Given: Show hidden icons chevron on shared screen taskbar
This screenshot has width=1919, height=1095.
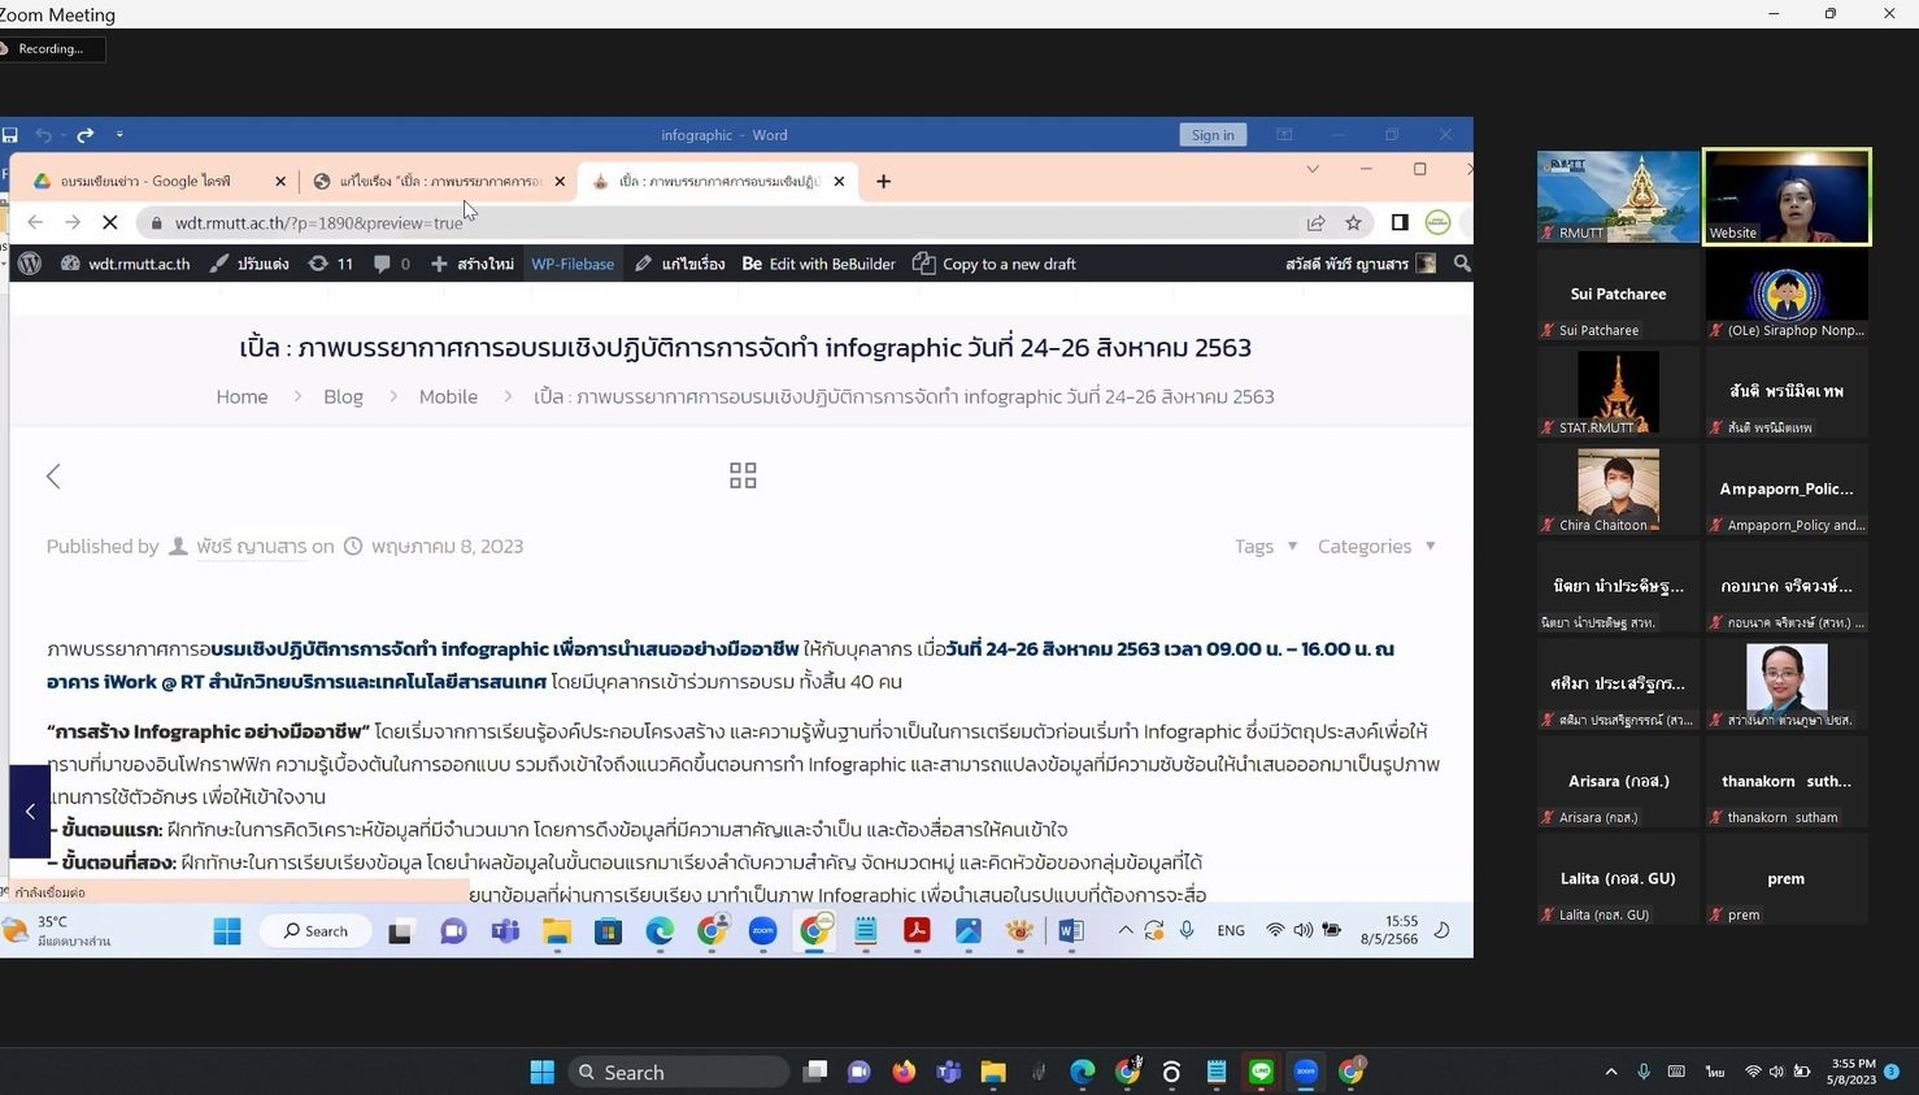Looking at the screenshot, I should pos(1125,931).
